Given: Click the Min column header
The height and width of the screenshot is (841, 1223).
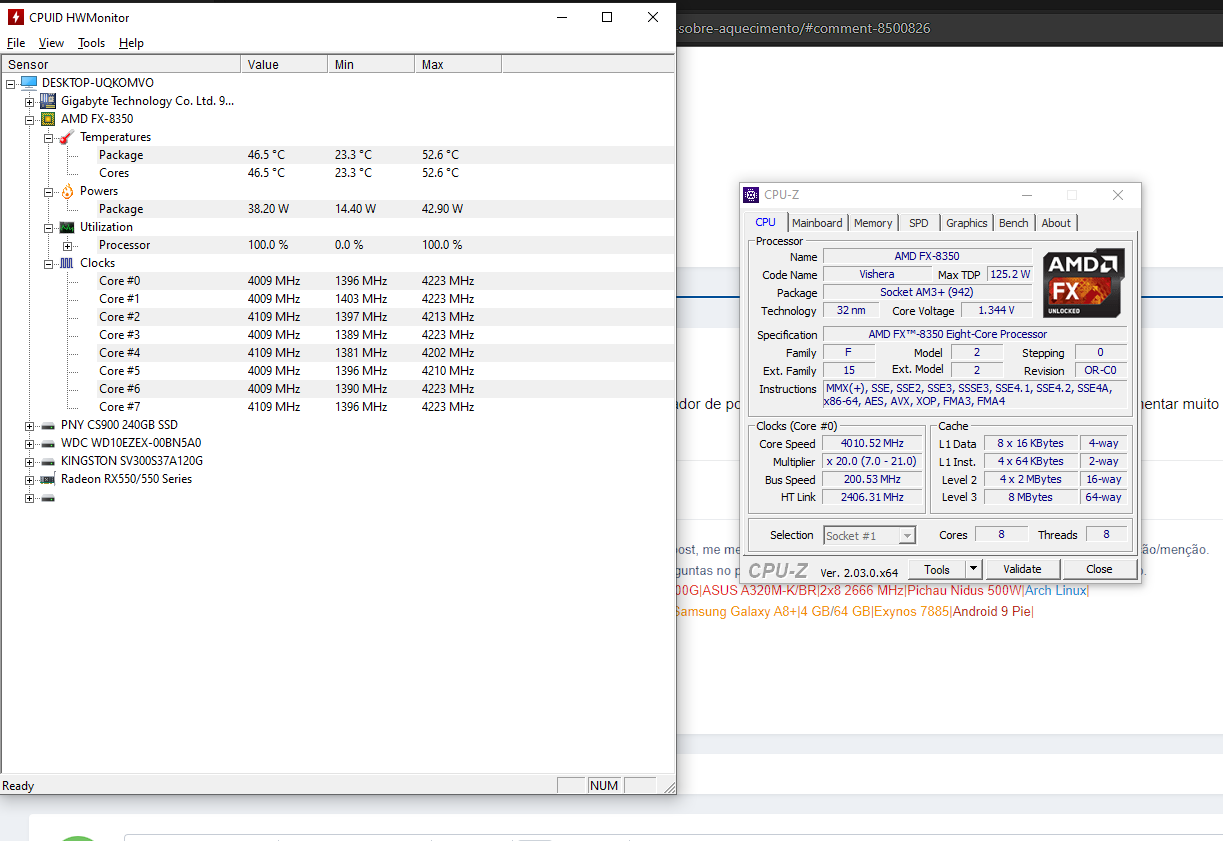Looking at the screenshot, I should click(x=371, y=64).
